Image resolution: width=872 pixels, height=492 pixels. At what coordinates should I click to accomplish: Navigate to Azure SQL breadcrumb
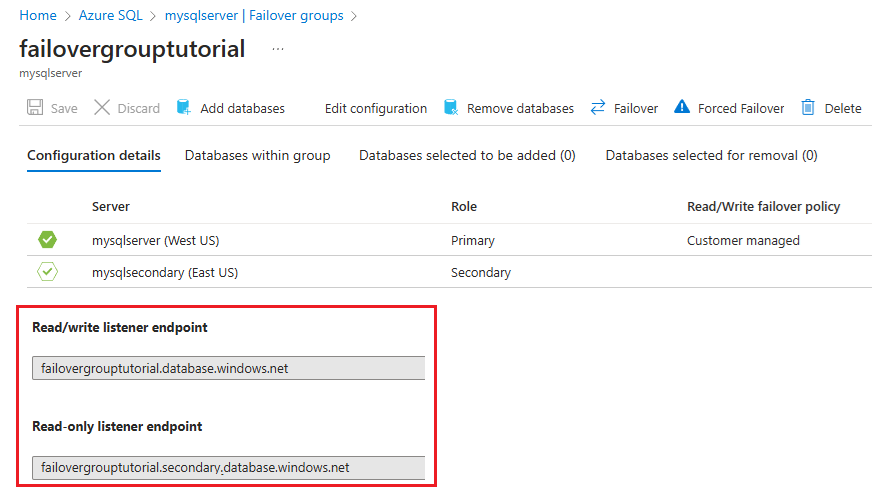pyautogui.click(x=109, y=16)
